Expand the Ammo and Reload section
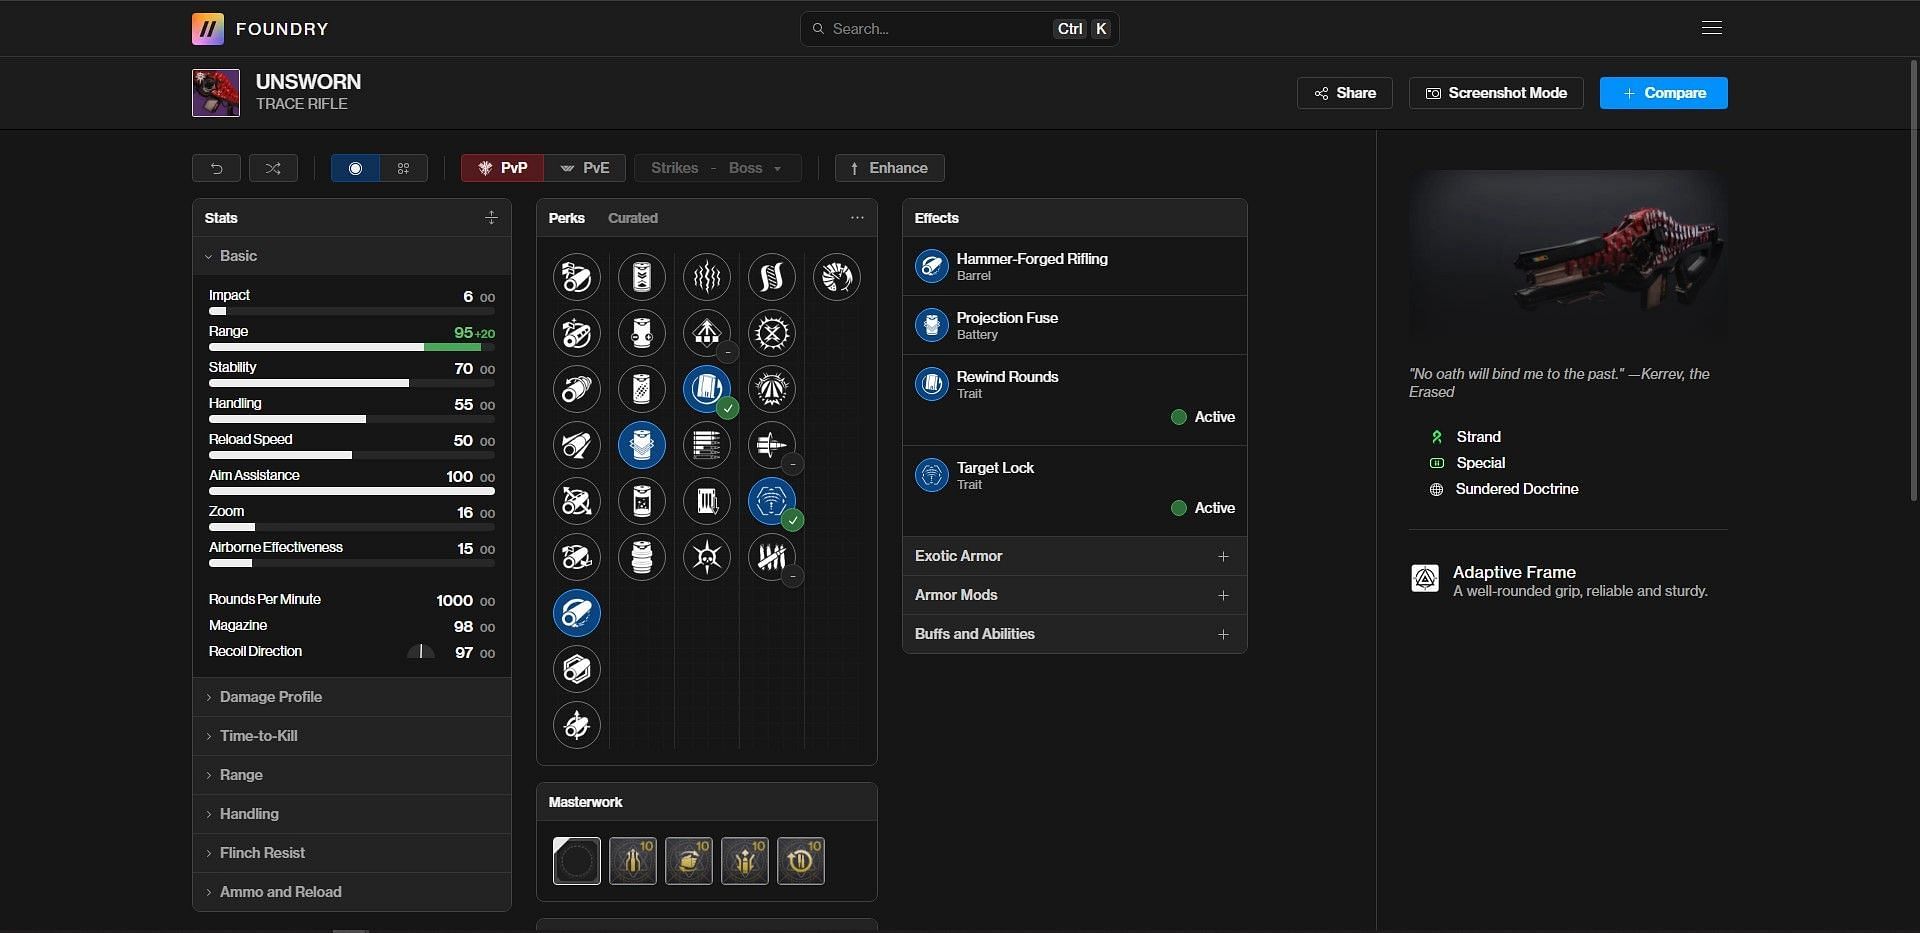Viewport: 1920px width, 933px height. (351, 892)
